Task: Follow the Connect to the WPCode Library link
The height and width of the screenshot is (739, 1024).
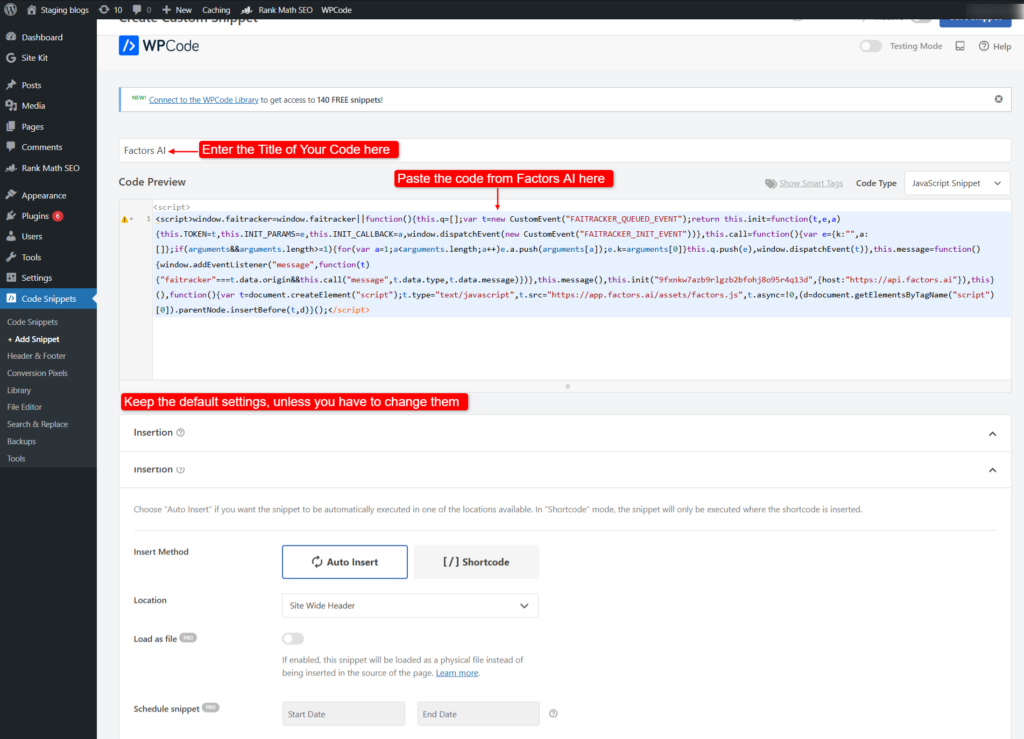Action: click(x=204, y=100)
